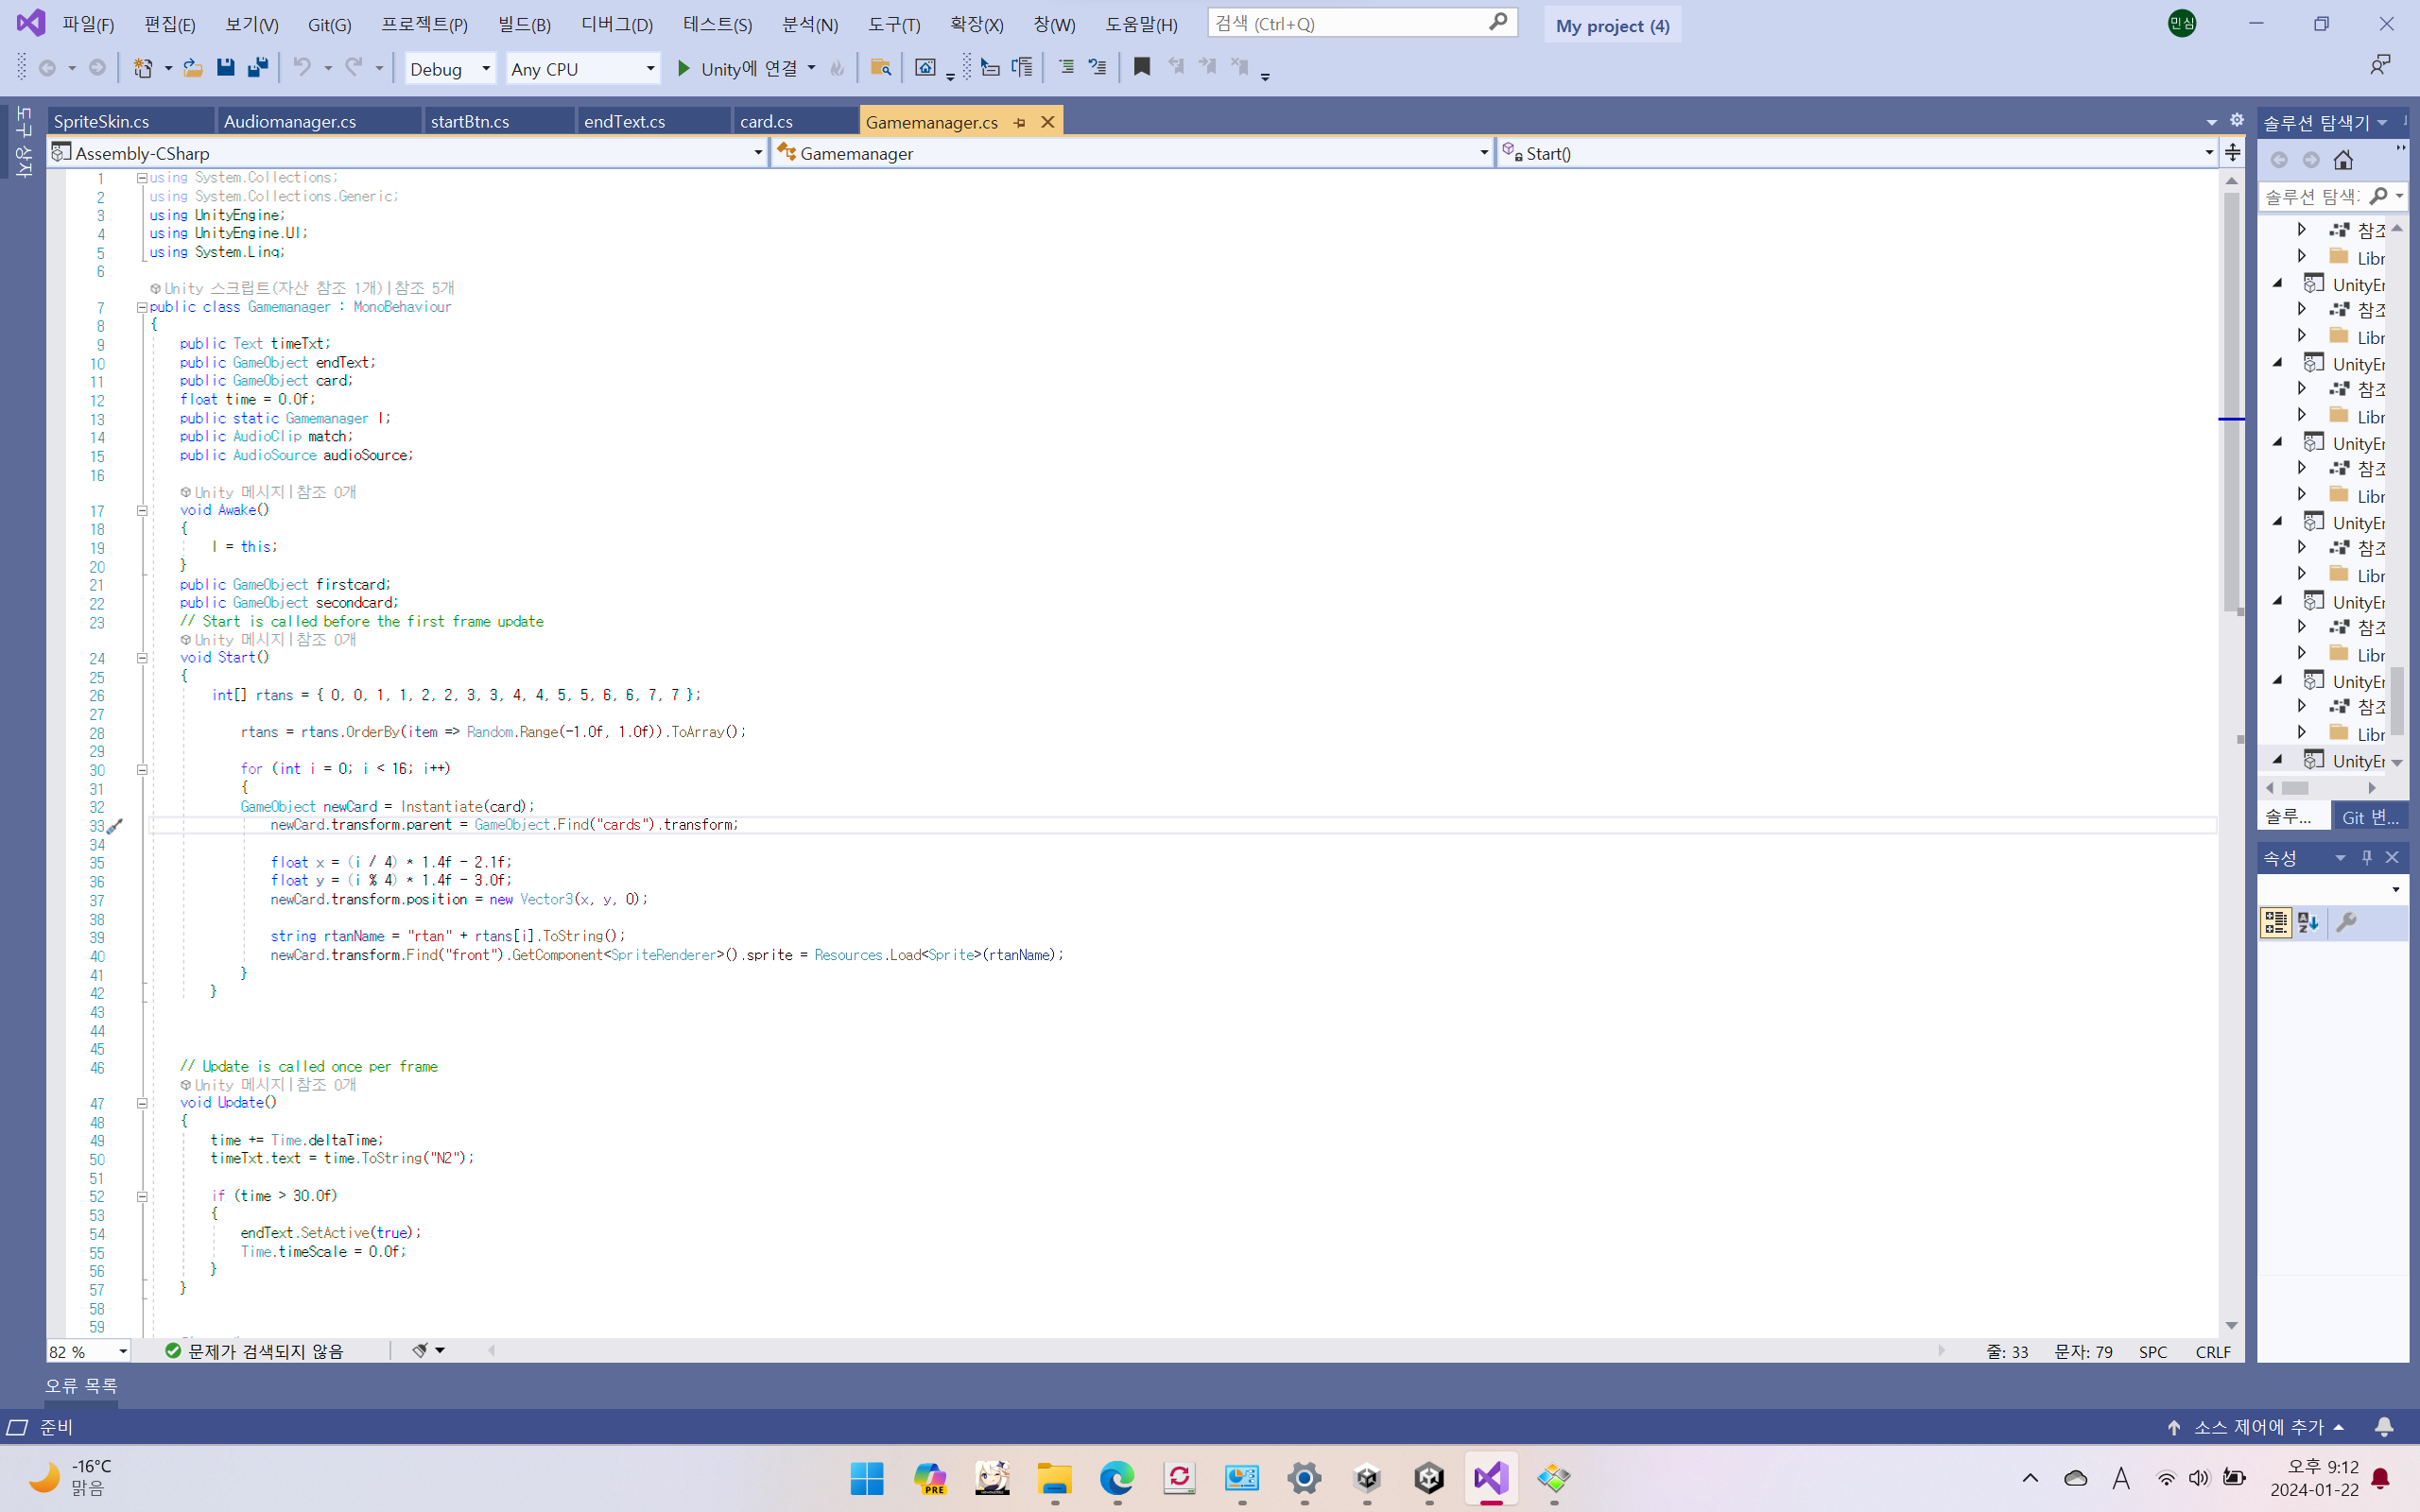Click the account badge 민심
The image size is (2420, 1512).
pyautogui.click(x=2182, y=24)
